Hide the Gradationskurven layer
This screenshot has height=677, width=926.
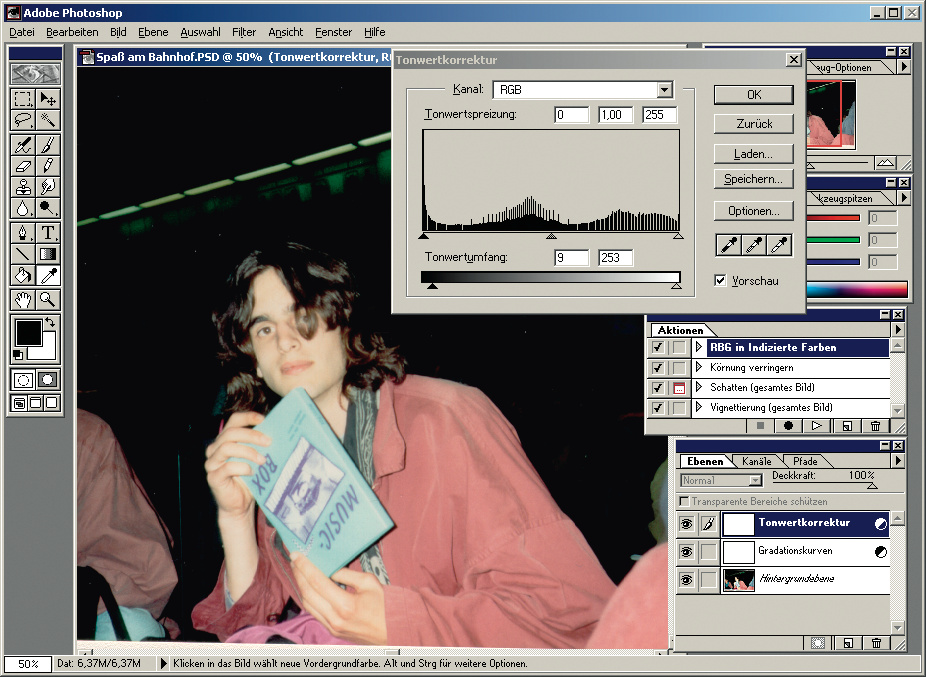(686, 551)
